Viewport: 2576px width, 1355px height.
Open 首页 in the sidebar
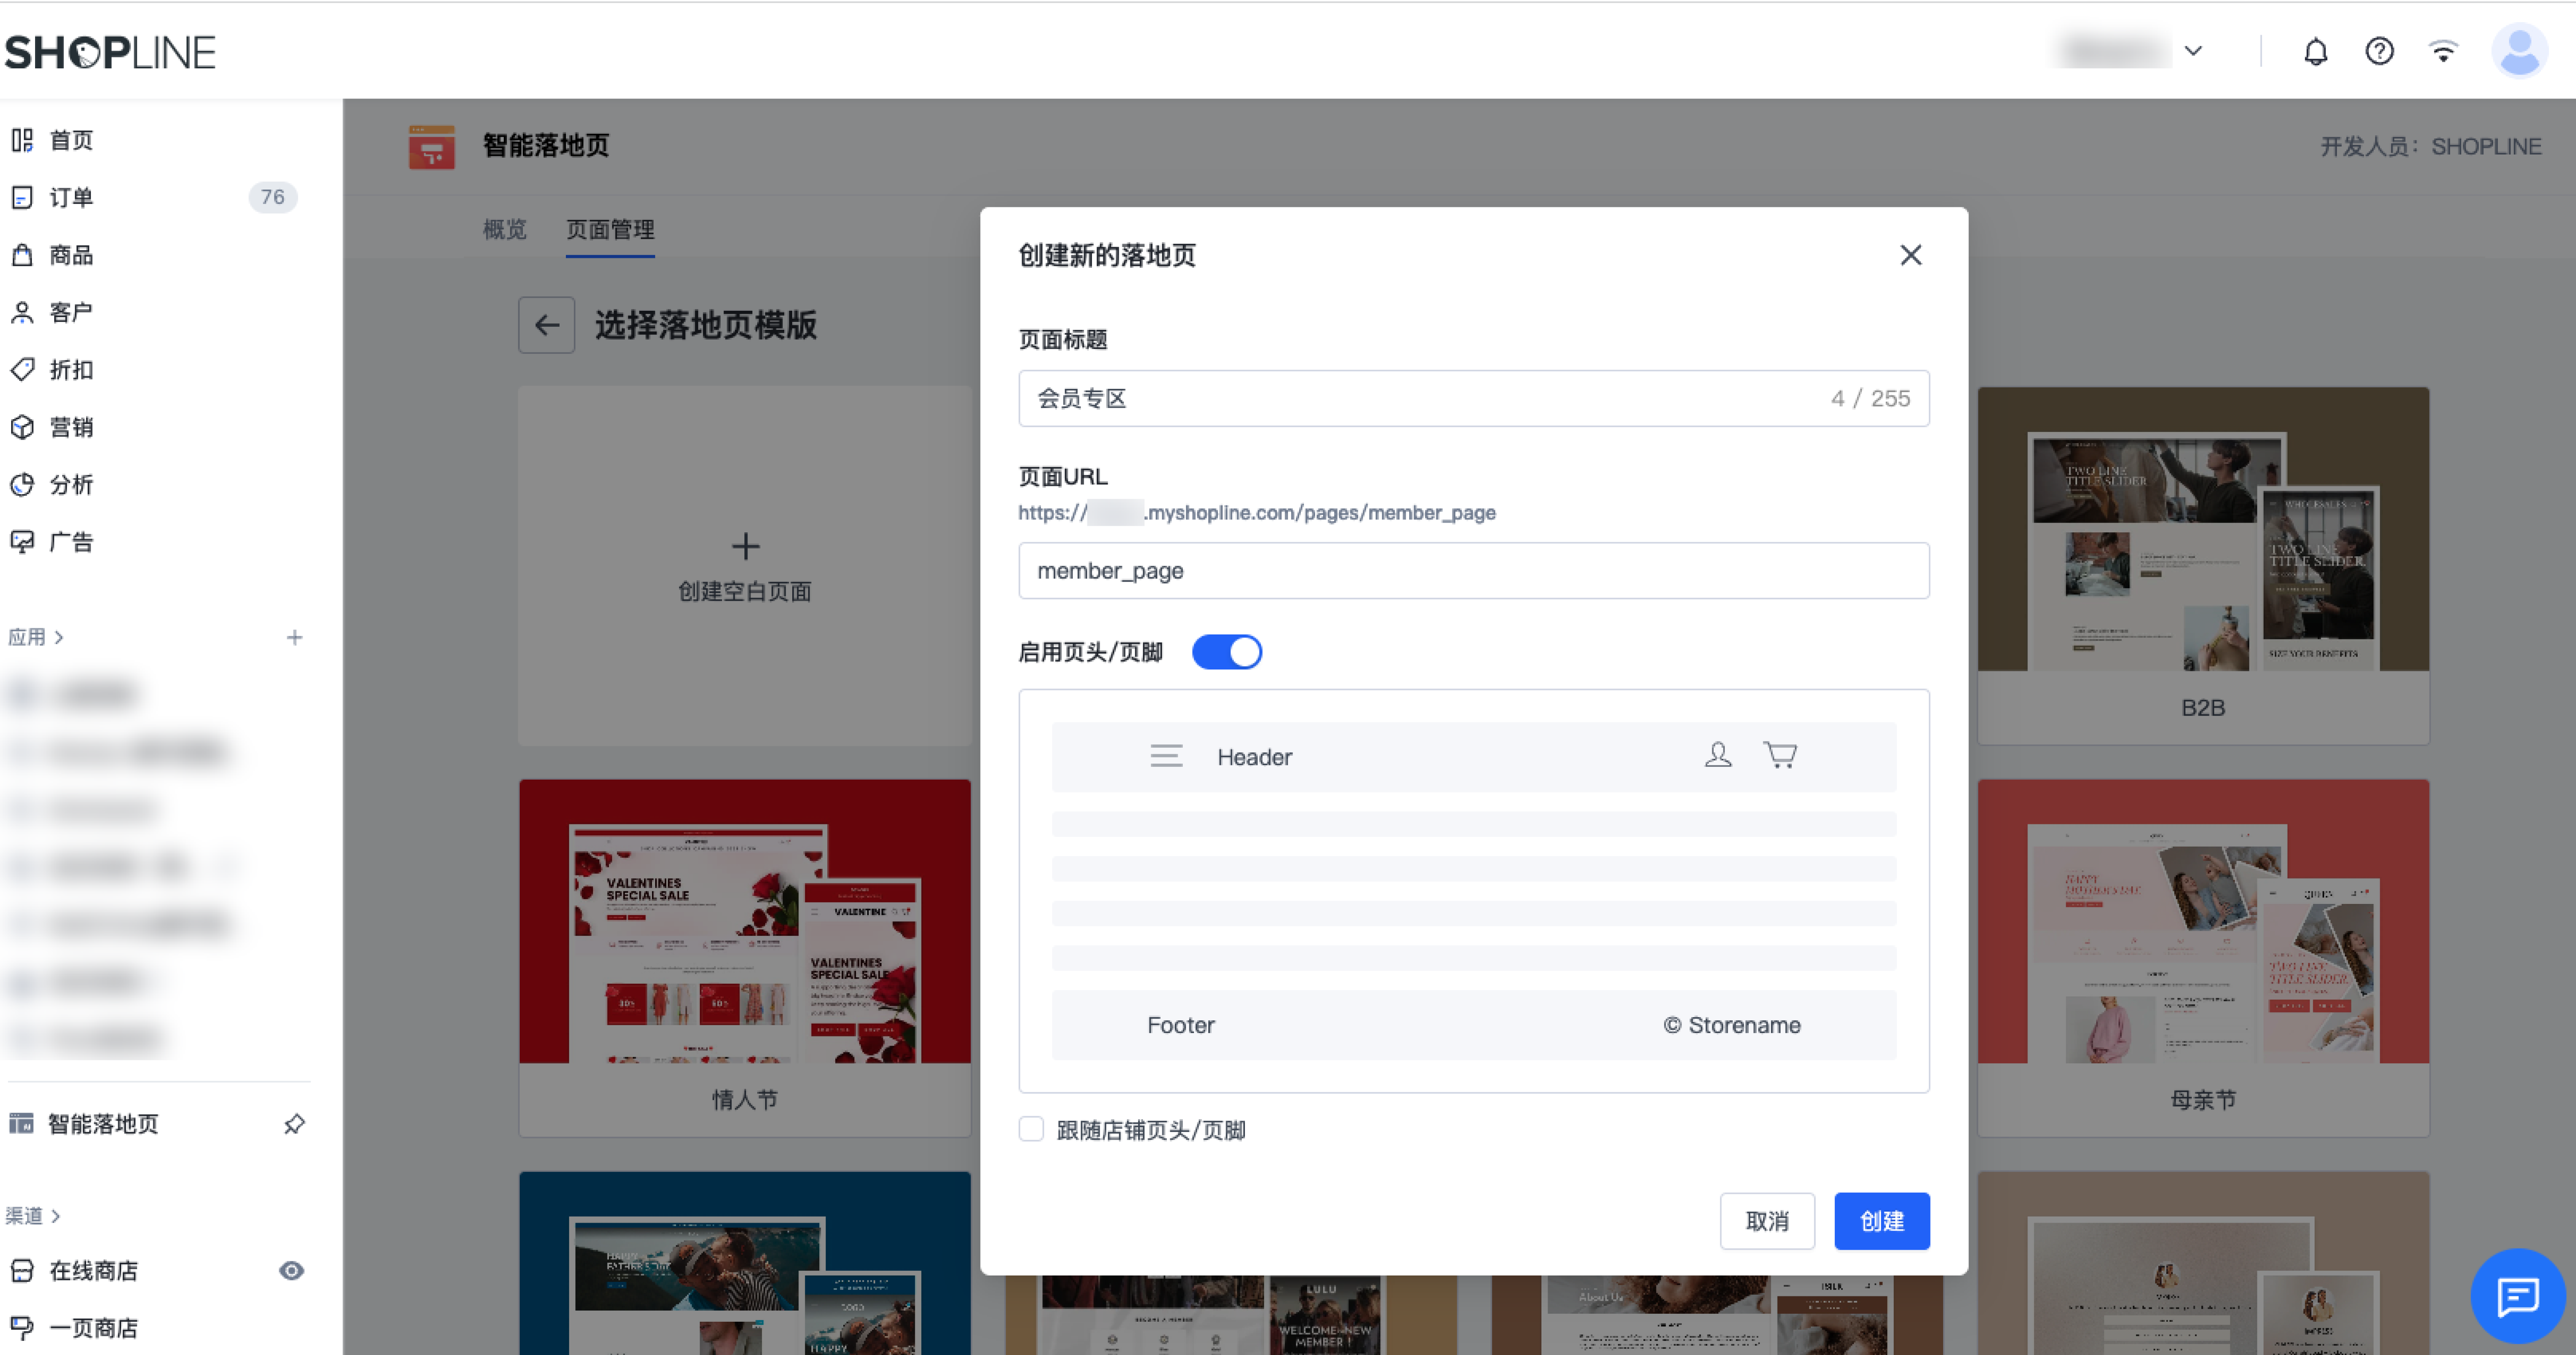click(71, 140)
